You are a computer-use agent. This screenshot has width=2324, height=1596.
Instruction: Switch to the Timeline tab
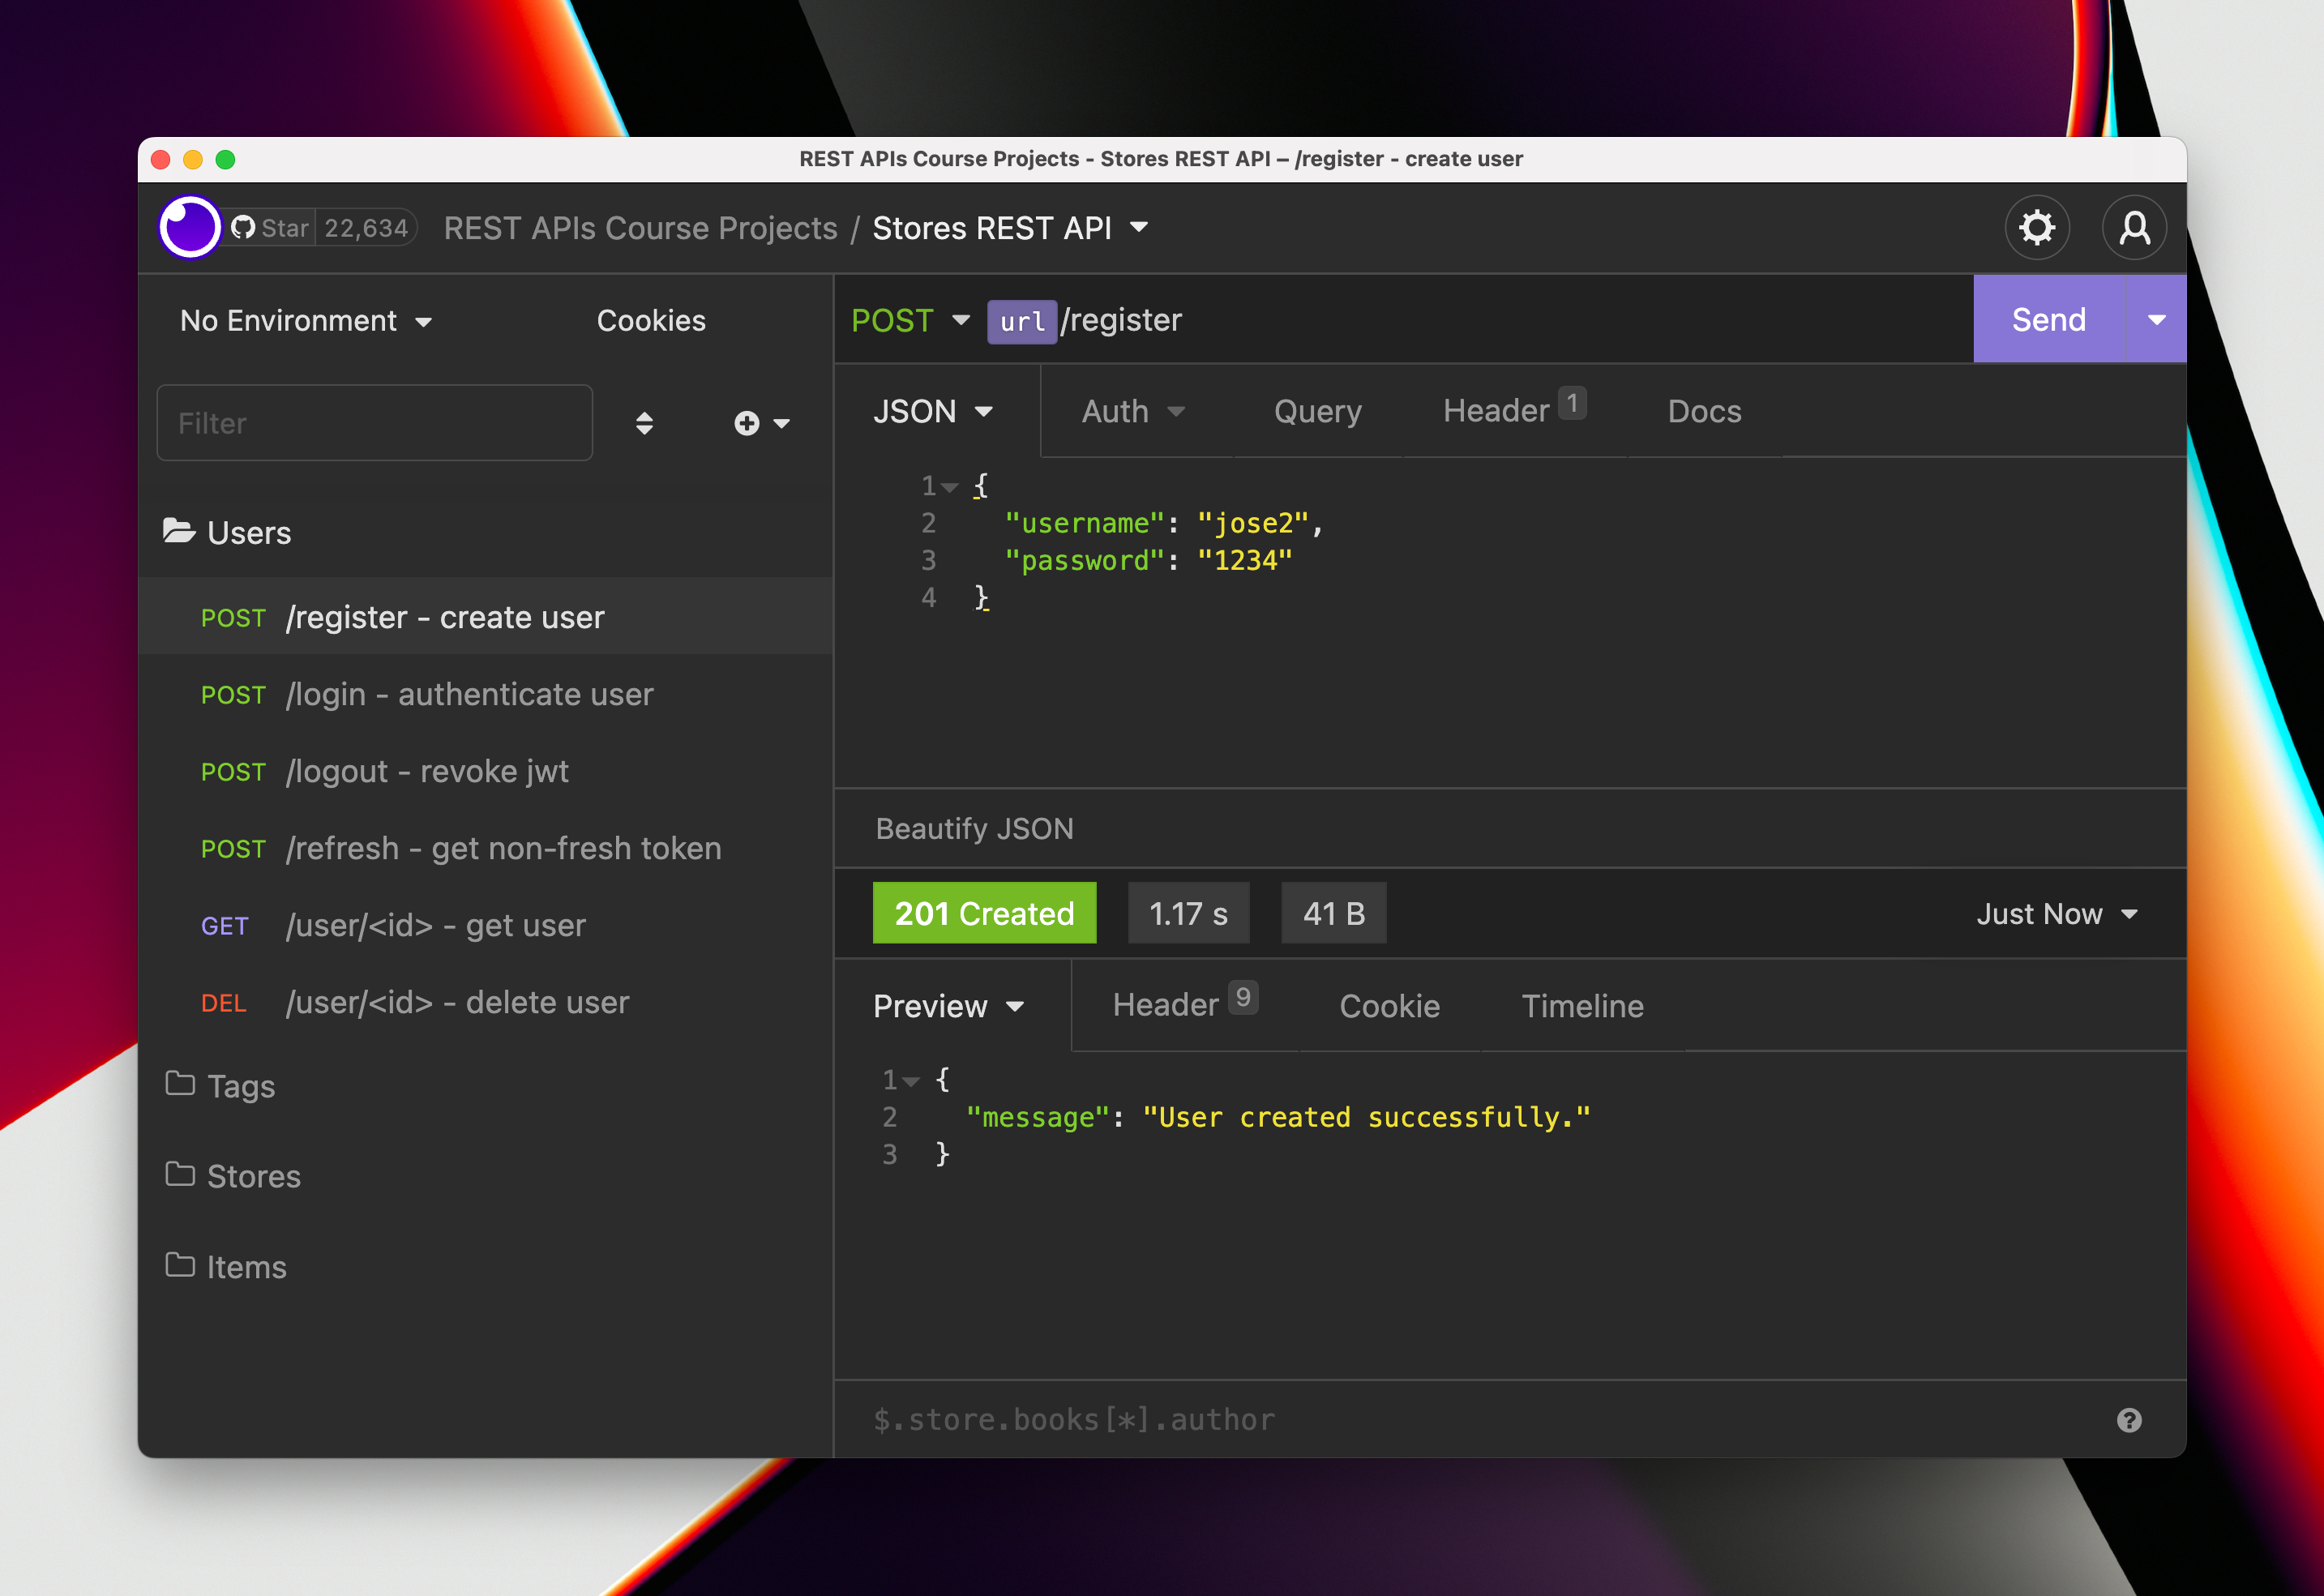1583,1006
